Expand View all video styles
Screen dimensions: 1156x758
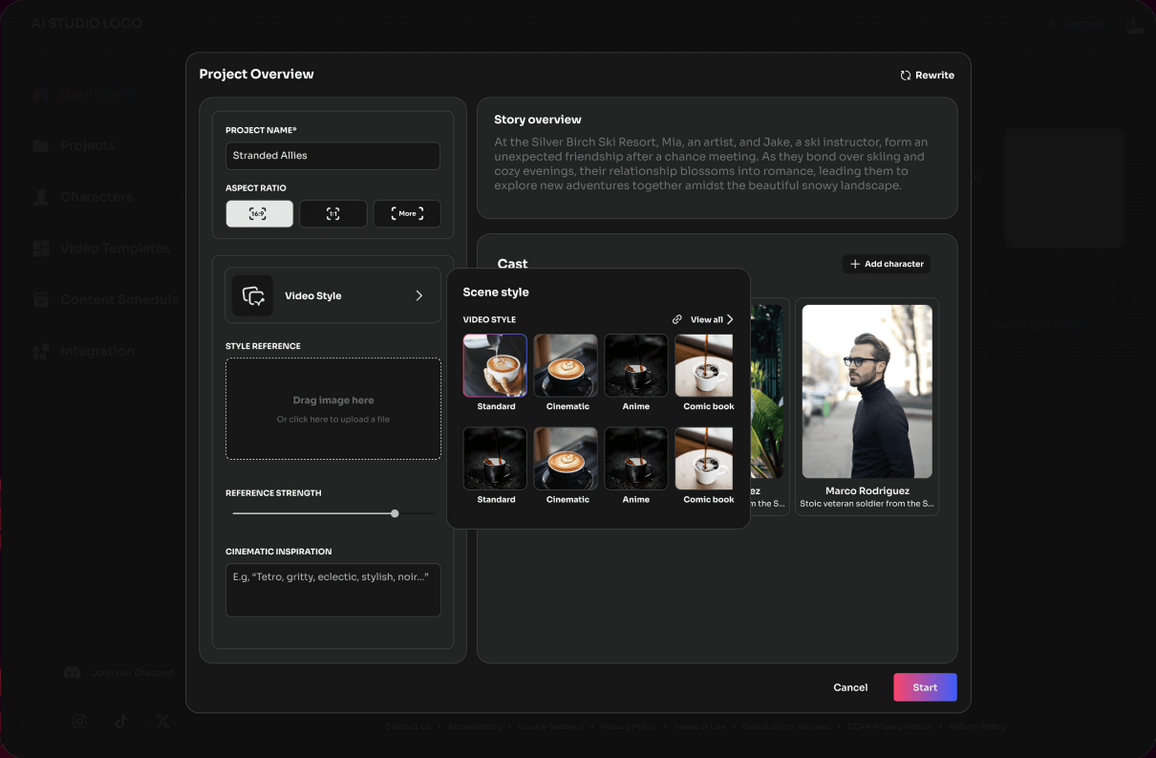[712, 320]
